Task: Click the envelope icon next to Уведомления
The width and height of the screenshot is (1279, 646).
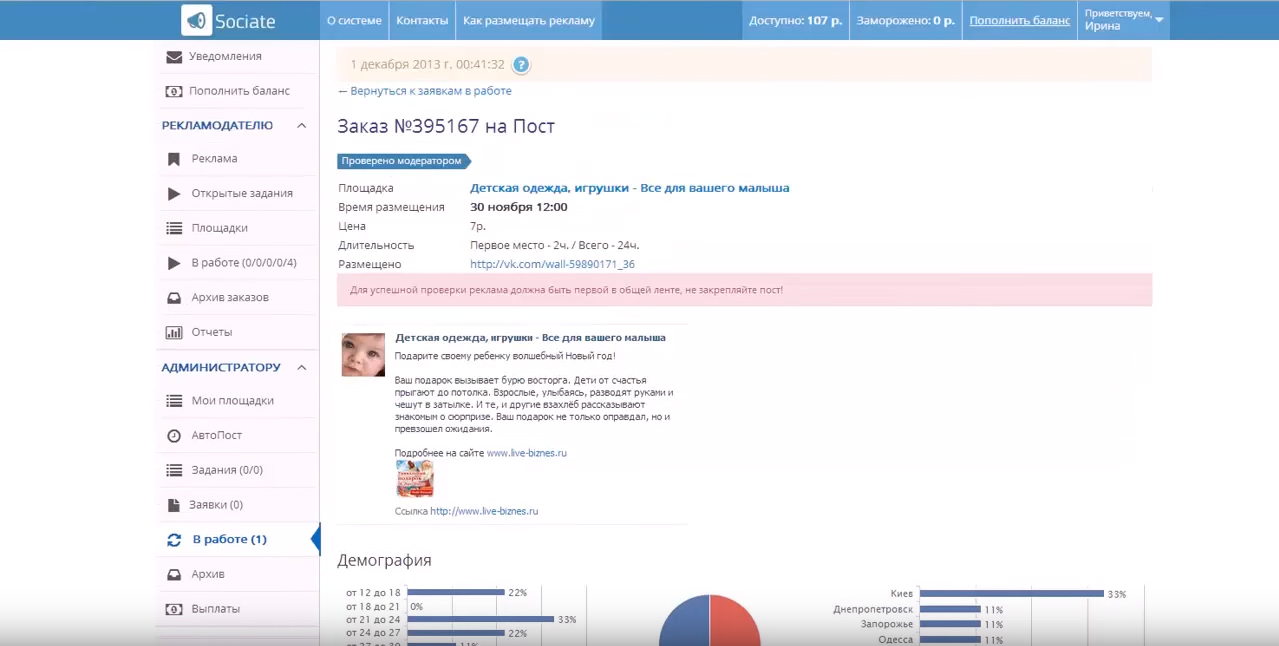Action: 173,57
